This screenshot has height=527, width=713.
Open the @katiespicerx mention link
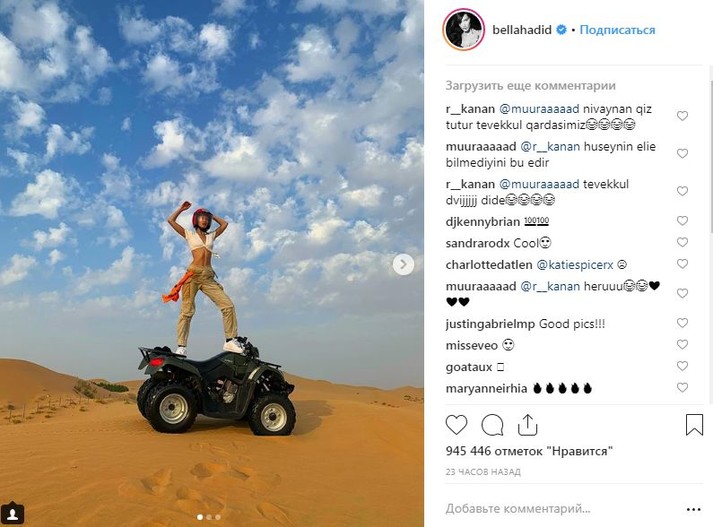(x=575, y=265)
